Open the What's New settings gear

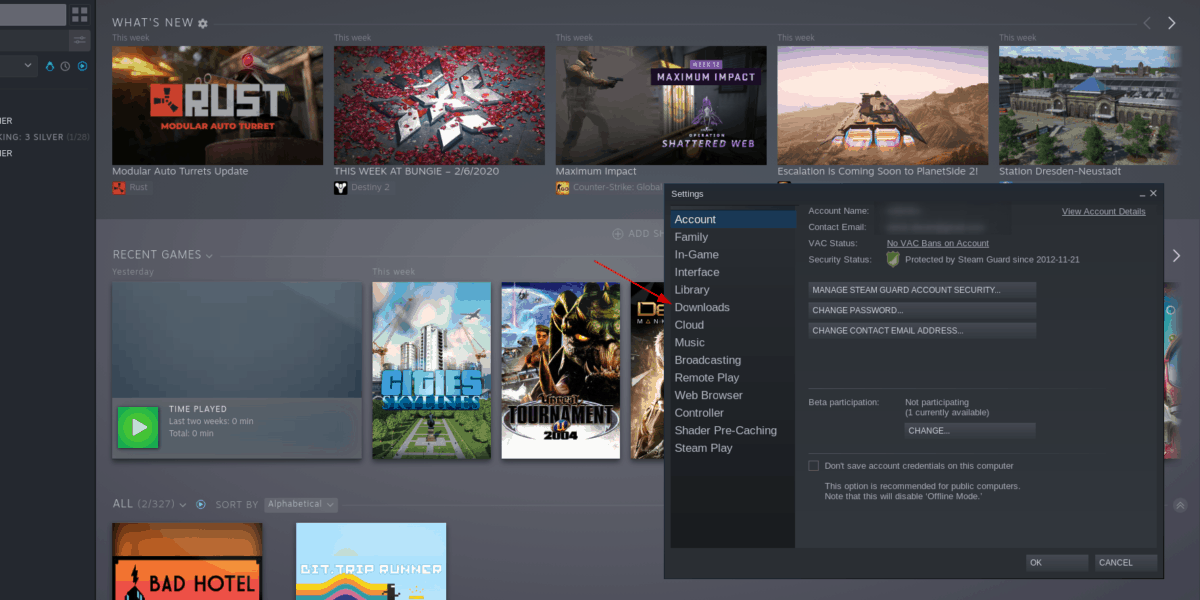203,23
